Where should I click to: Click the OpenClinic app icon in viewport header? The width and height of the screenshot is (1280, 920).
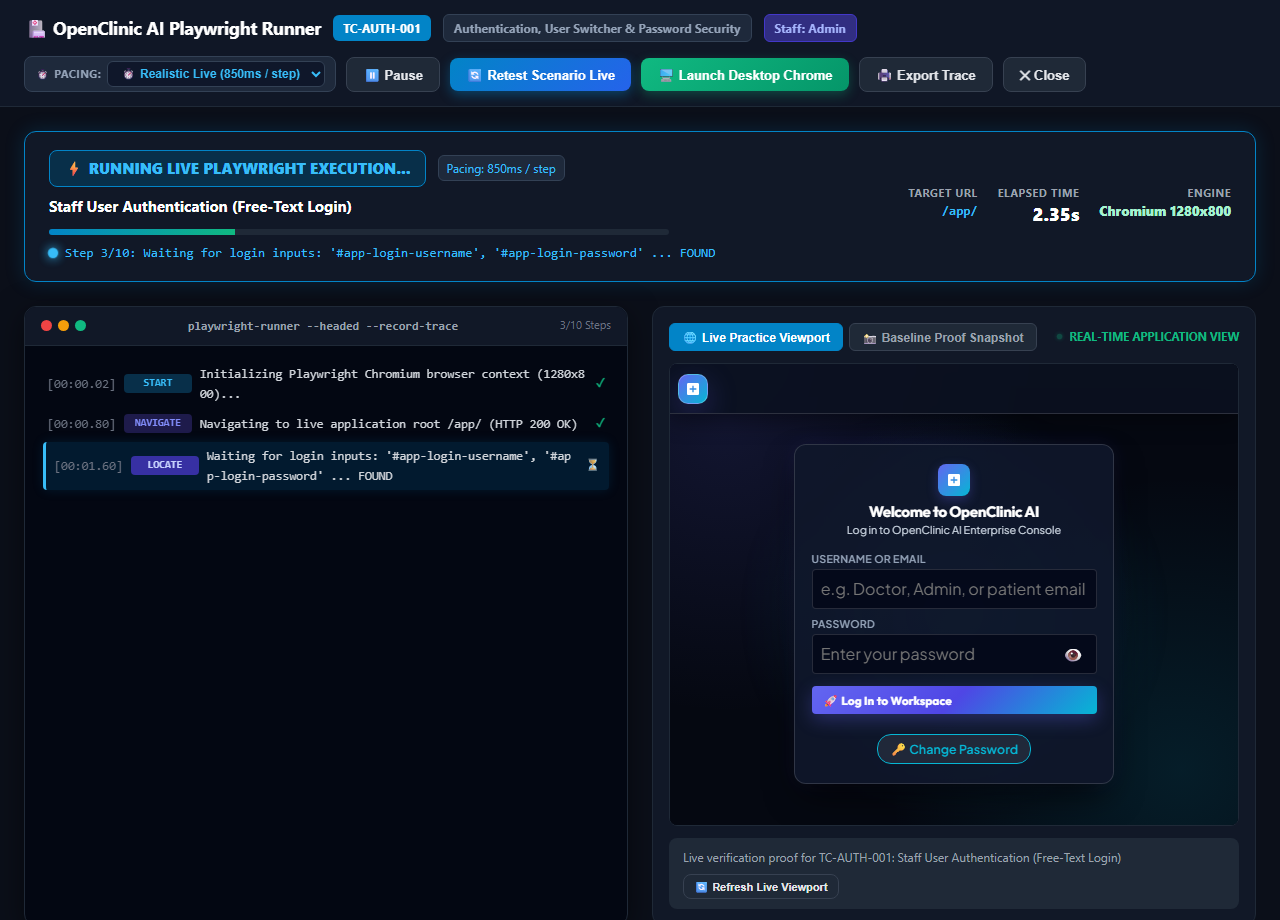(693, 389)
